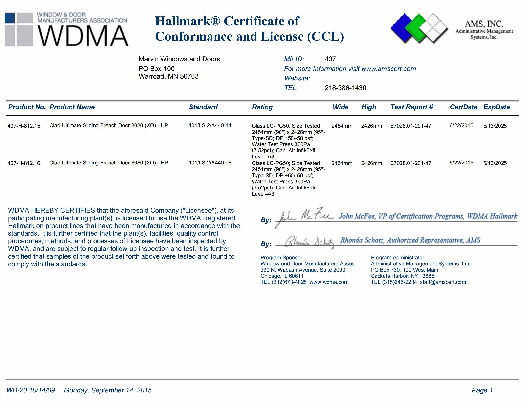The image size is (528, 408).
Task: Click "John McFee, VP of Certification Programs" text
Action: coord(428,216)
